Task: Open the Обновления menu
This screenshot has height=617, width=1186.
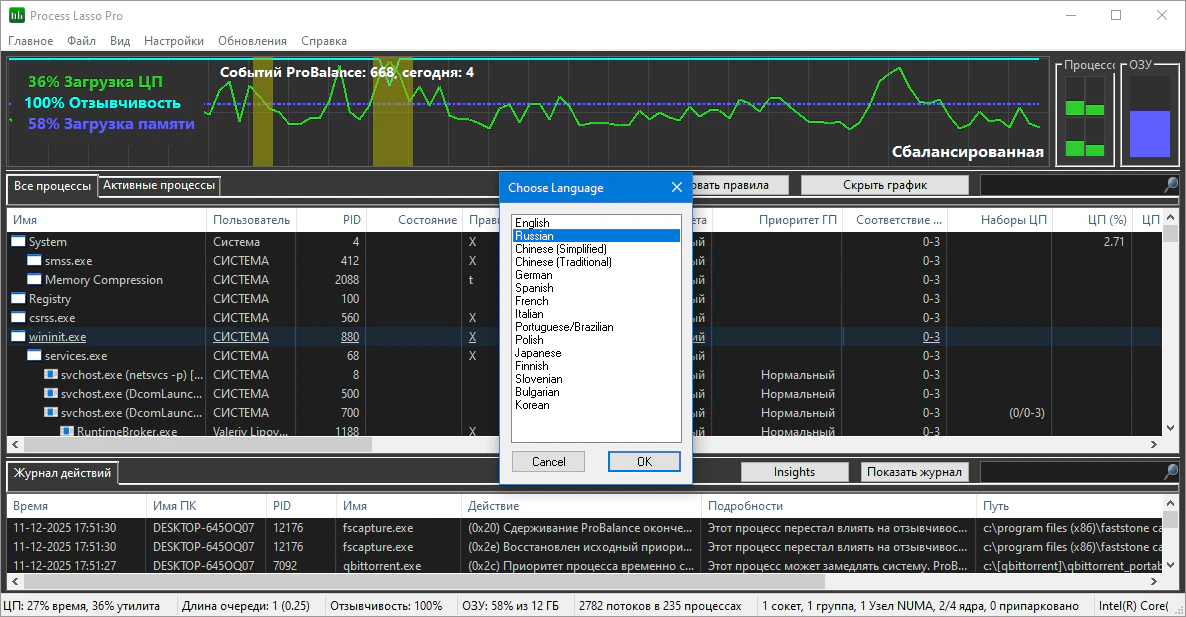Action: coord(252,41)
